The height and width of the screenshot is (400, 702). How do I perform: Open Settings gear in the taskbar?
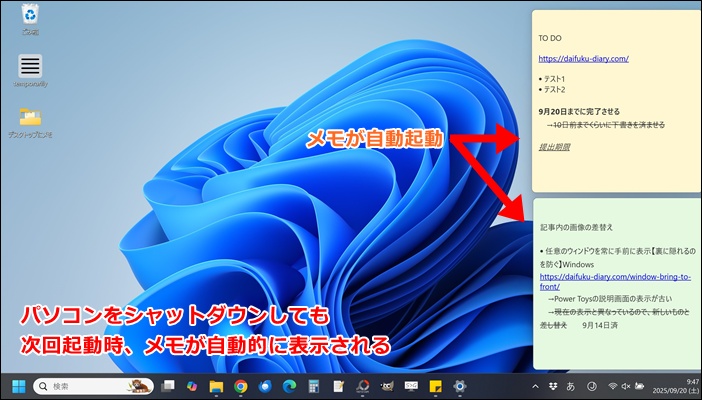(460, 386)
